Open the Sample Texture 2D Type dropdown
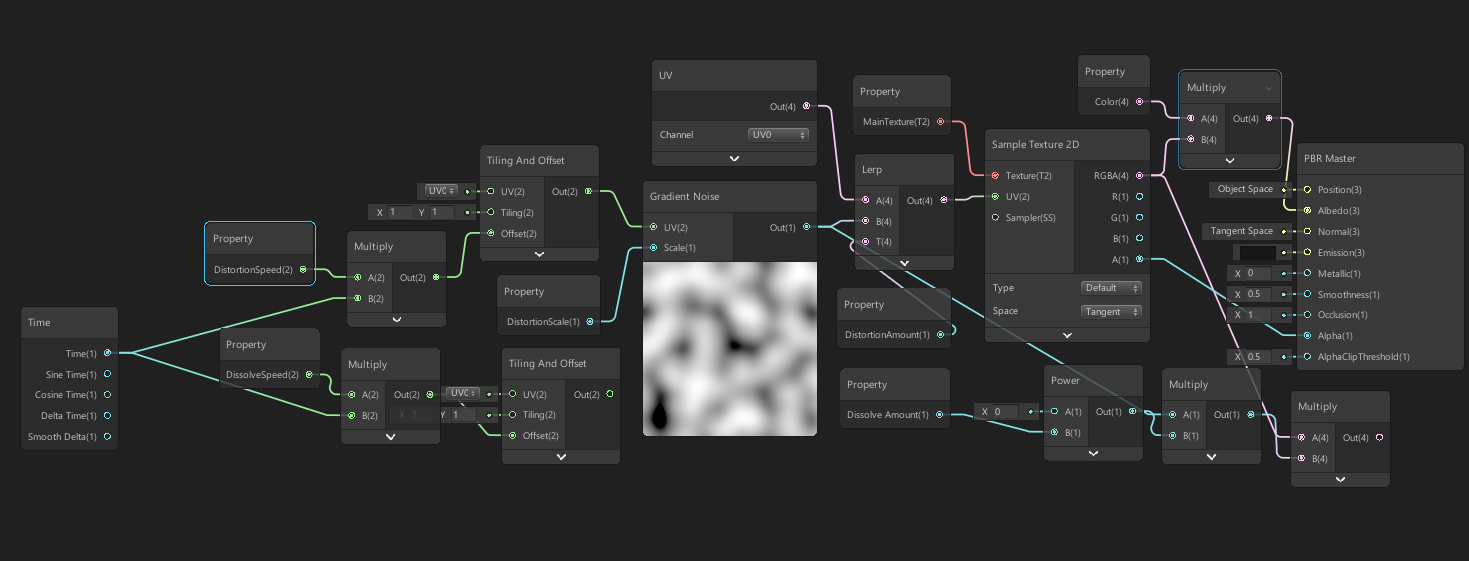 pyautogui.click(x=1111, y=288)
